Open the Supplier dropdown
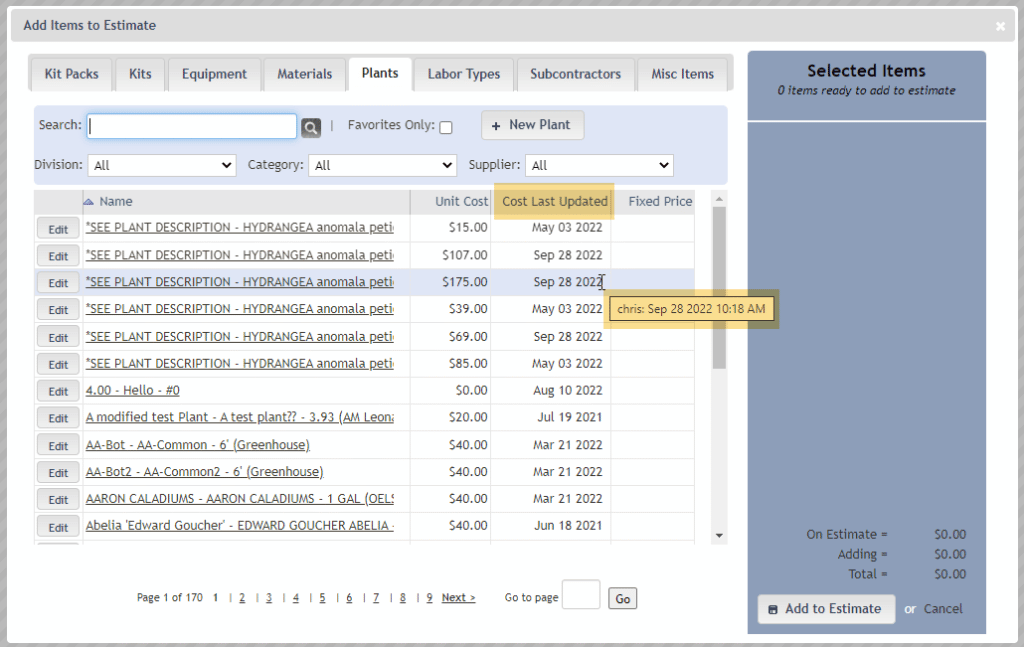This screenshot has height=647, width=1024. coord(599,165)
